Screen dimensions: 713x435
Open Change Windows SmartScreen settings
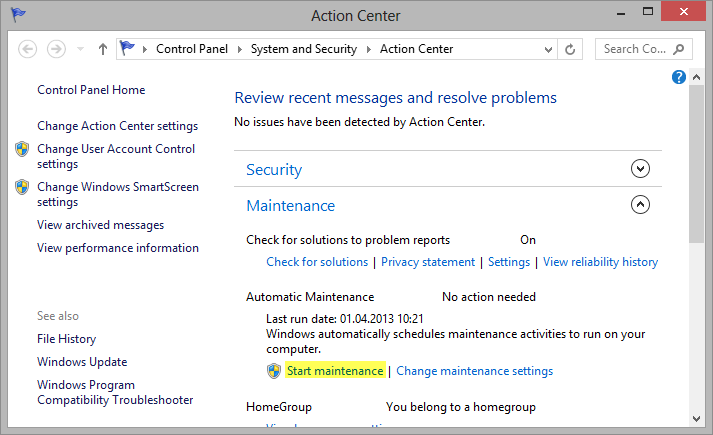[x=118, y=194]
